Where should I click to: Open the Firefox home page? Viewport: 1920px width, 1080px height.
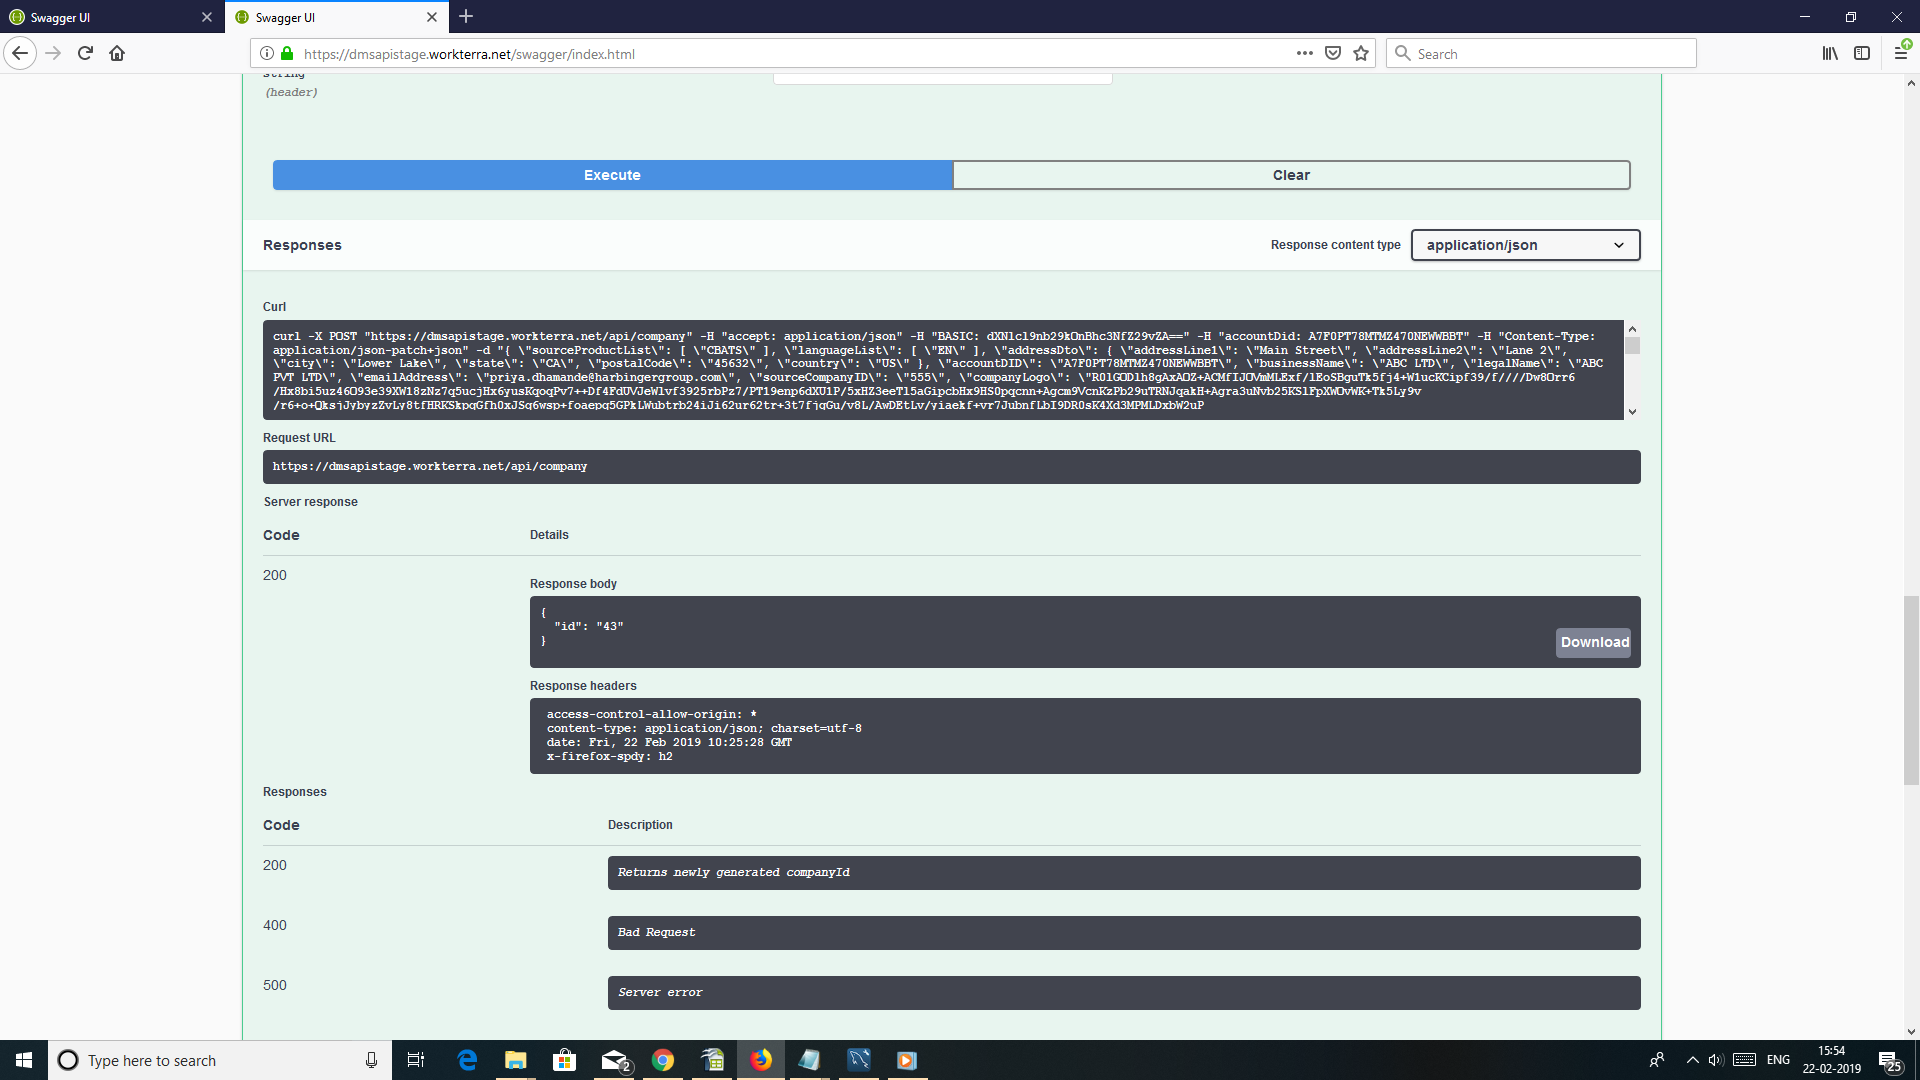click(x=117, y=53)
